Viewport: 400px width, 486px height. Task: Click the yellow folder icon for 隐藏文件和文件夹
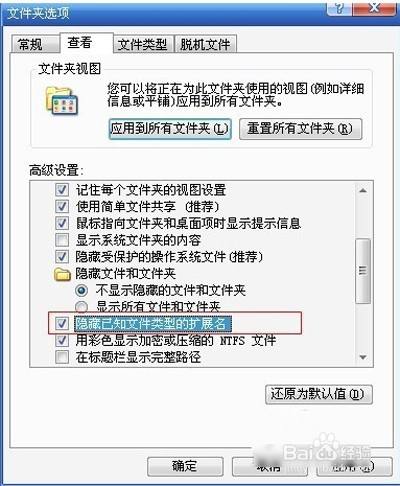click(x=62, y=274)
